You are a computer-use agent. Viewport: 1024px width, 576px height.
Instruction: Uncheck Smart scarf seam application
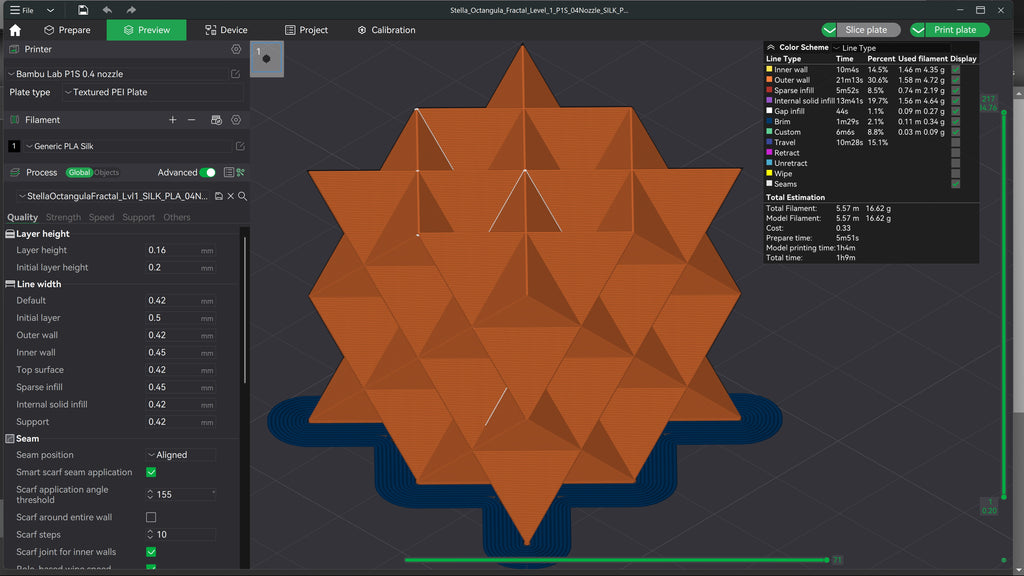(151, 472)
